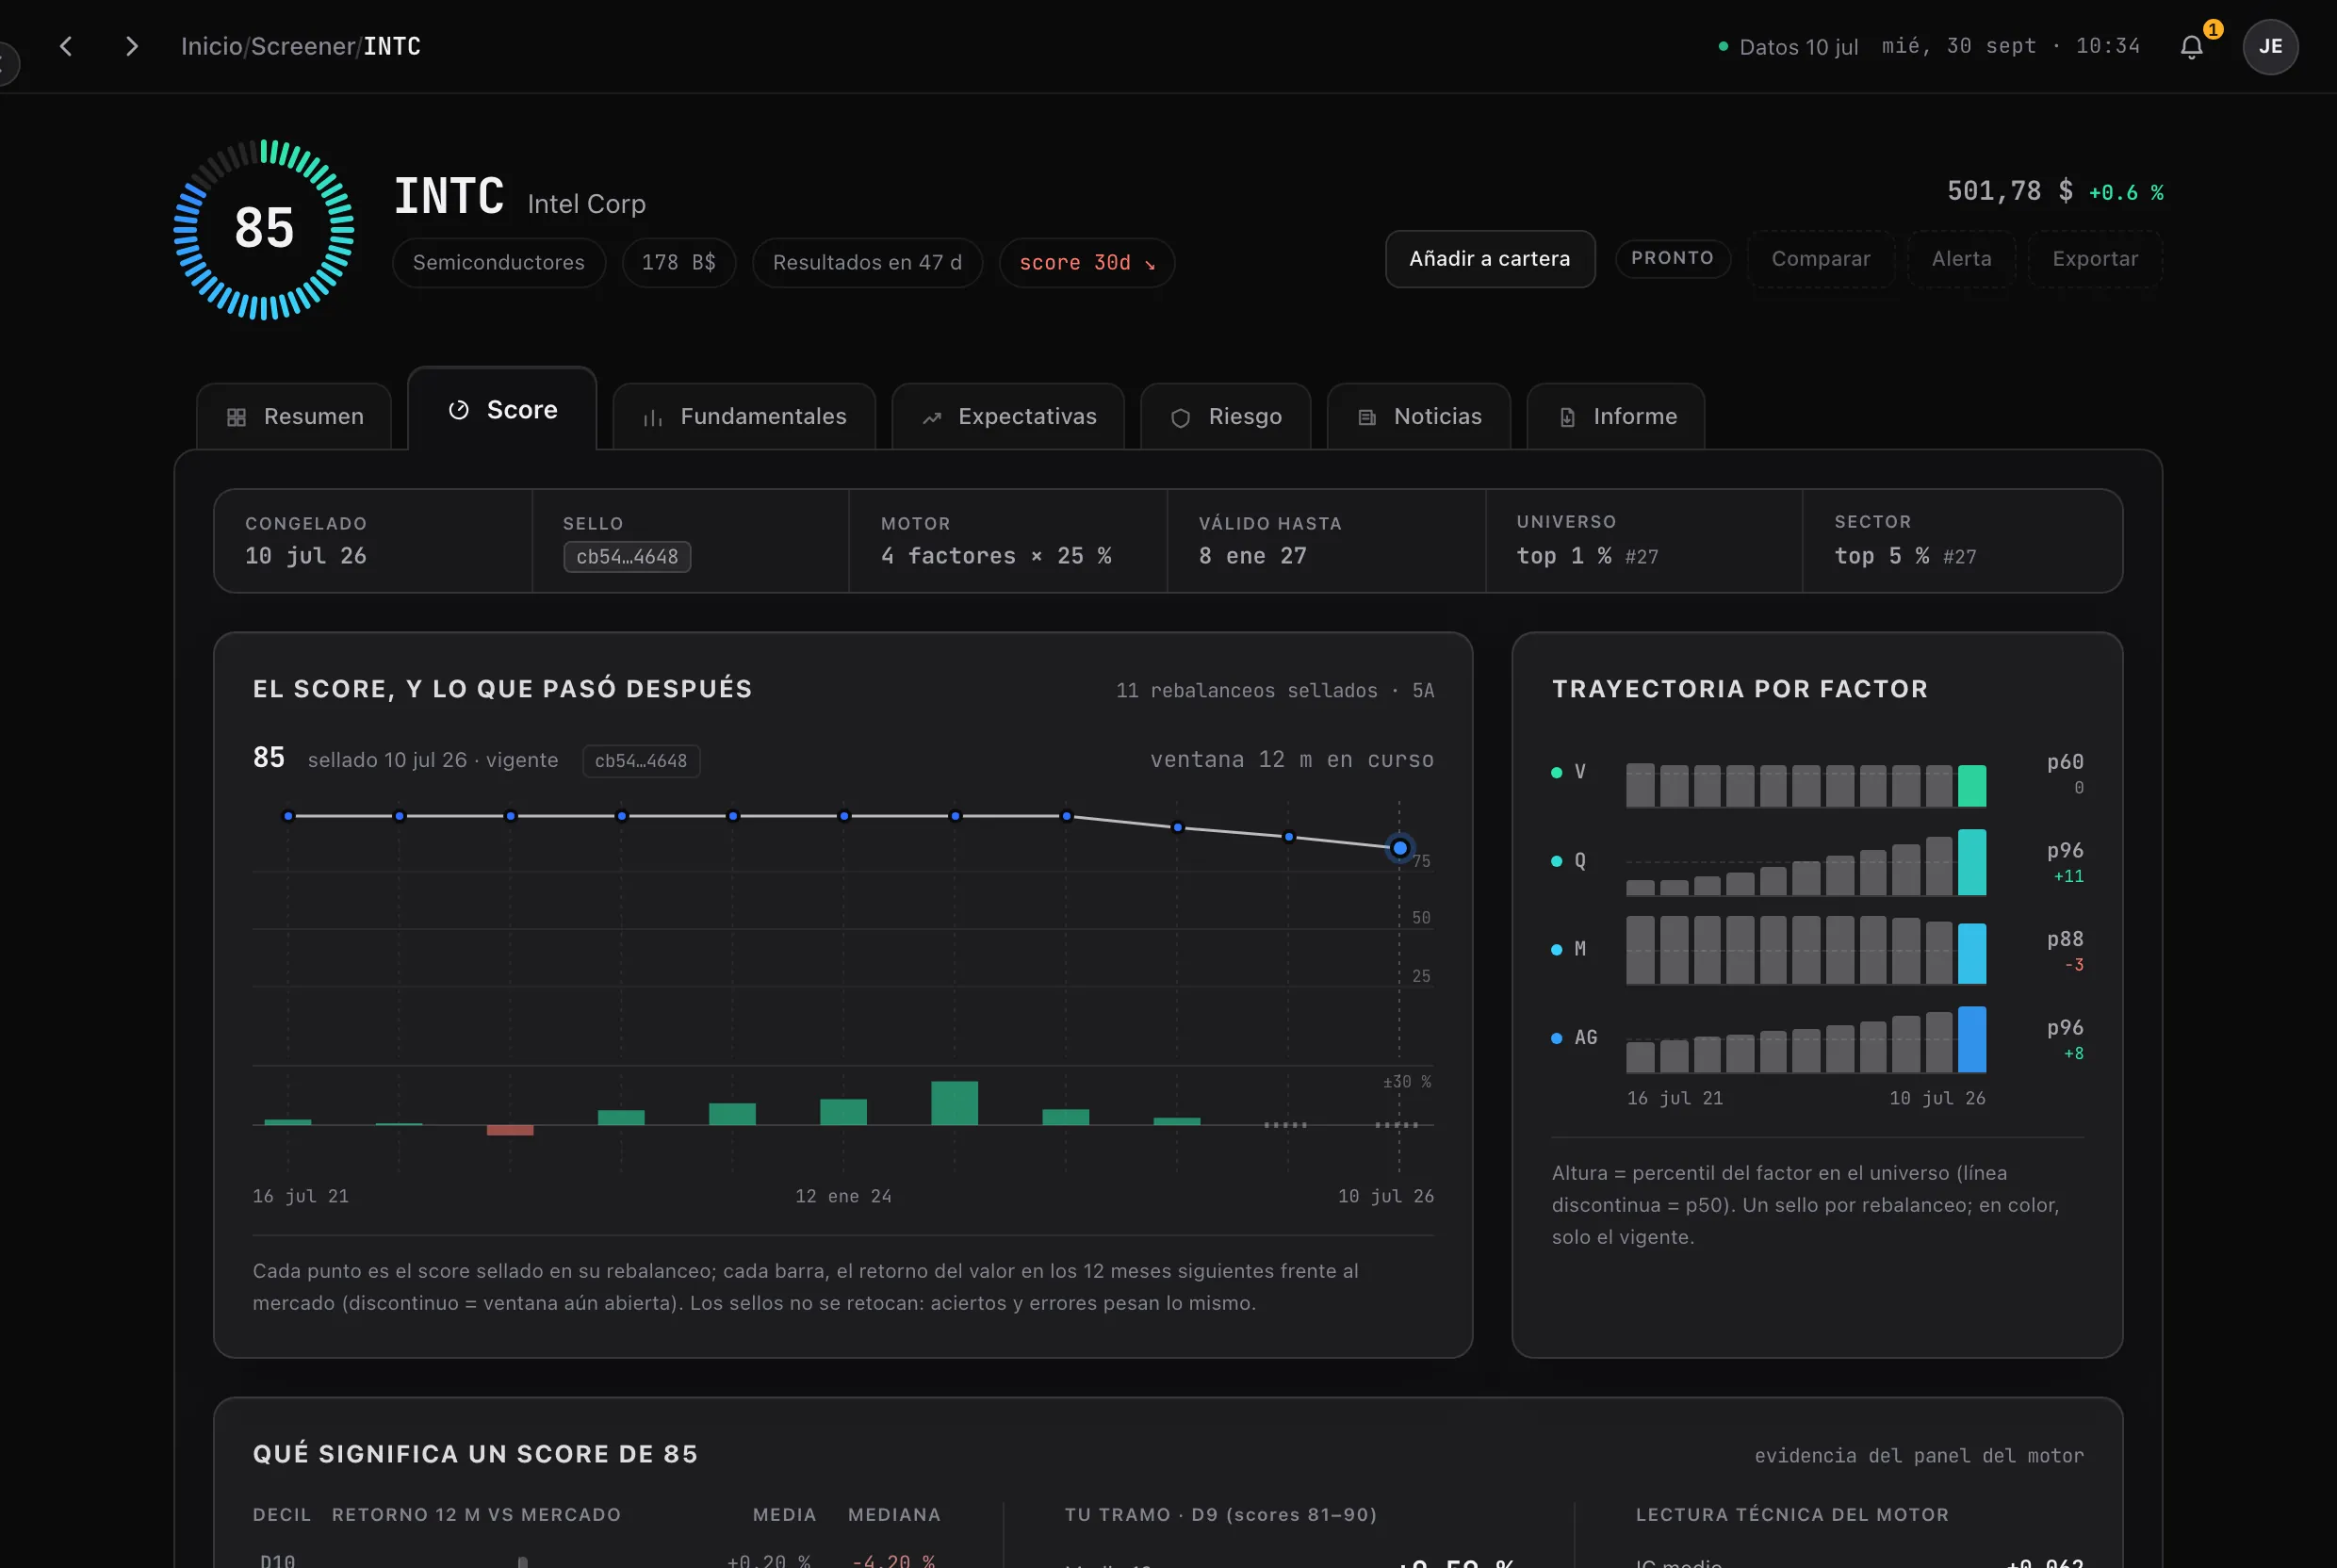
Task: Click the Inicio breadcrumb link
Action: (x=211, y=46)
